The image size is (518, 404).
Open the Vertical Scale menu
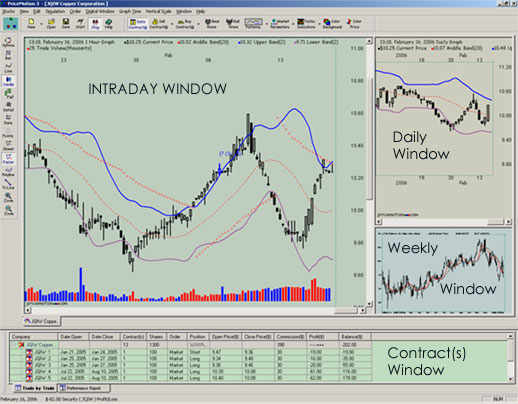click(x=158, y=11)
